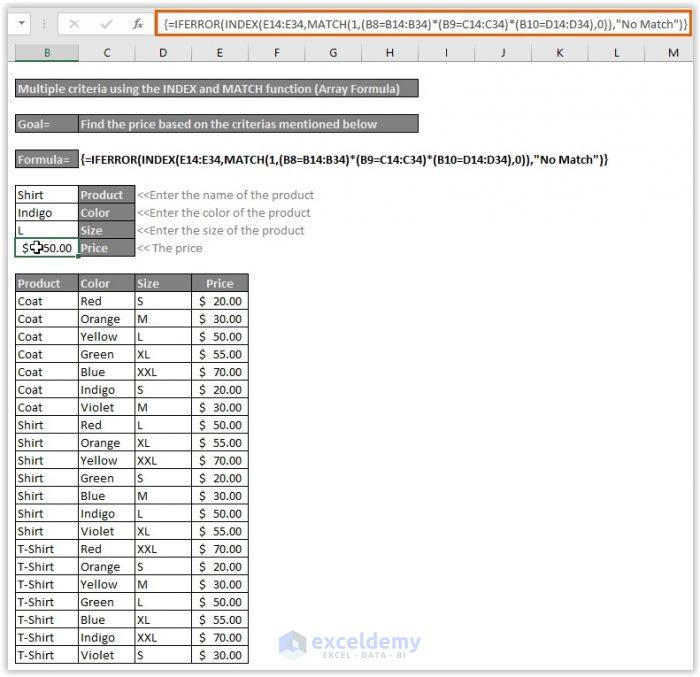
Task: Select the 'XXL' size cell of Shirt Yellow
Action: [x=163, y=460]
